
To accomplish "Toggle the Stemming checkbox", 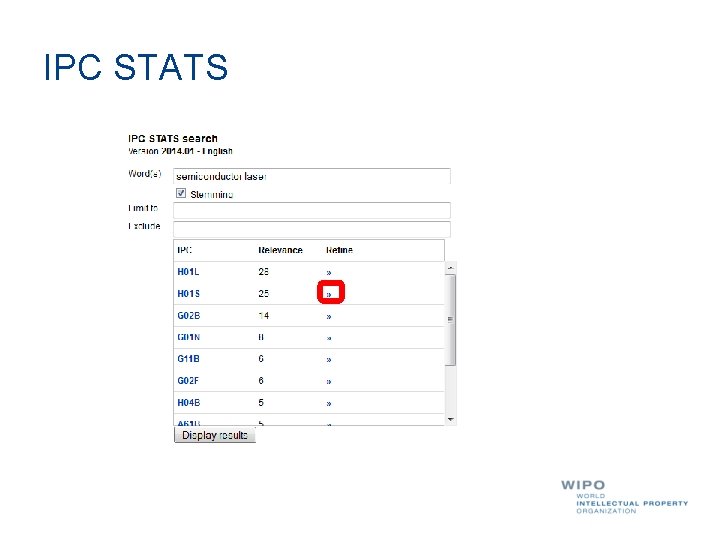I will pyautogui.click(x=181, y=193).
